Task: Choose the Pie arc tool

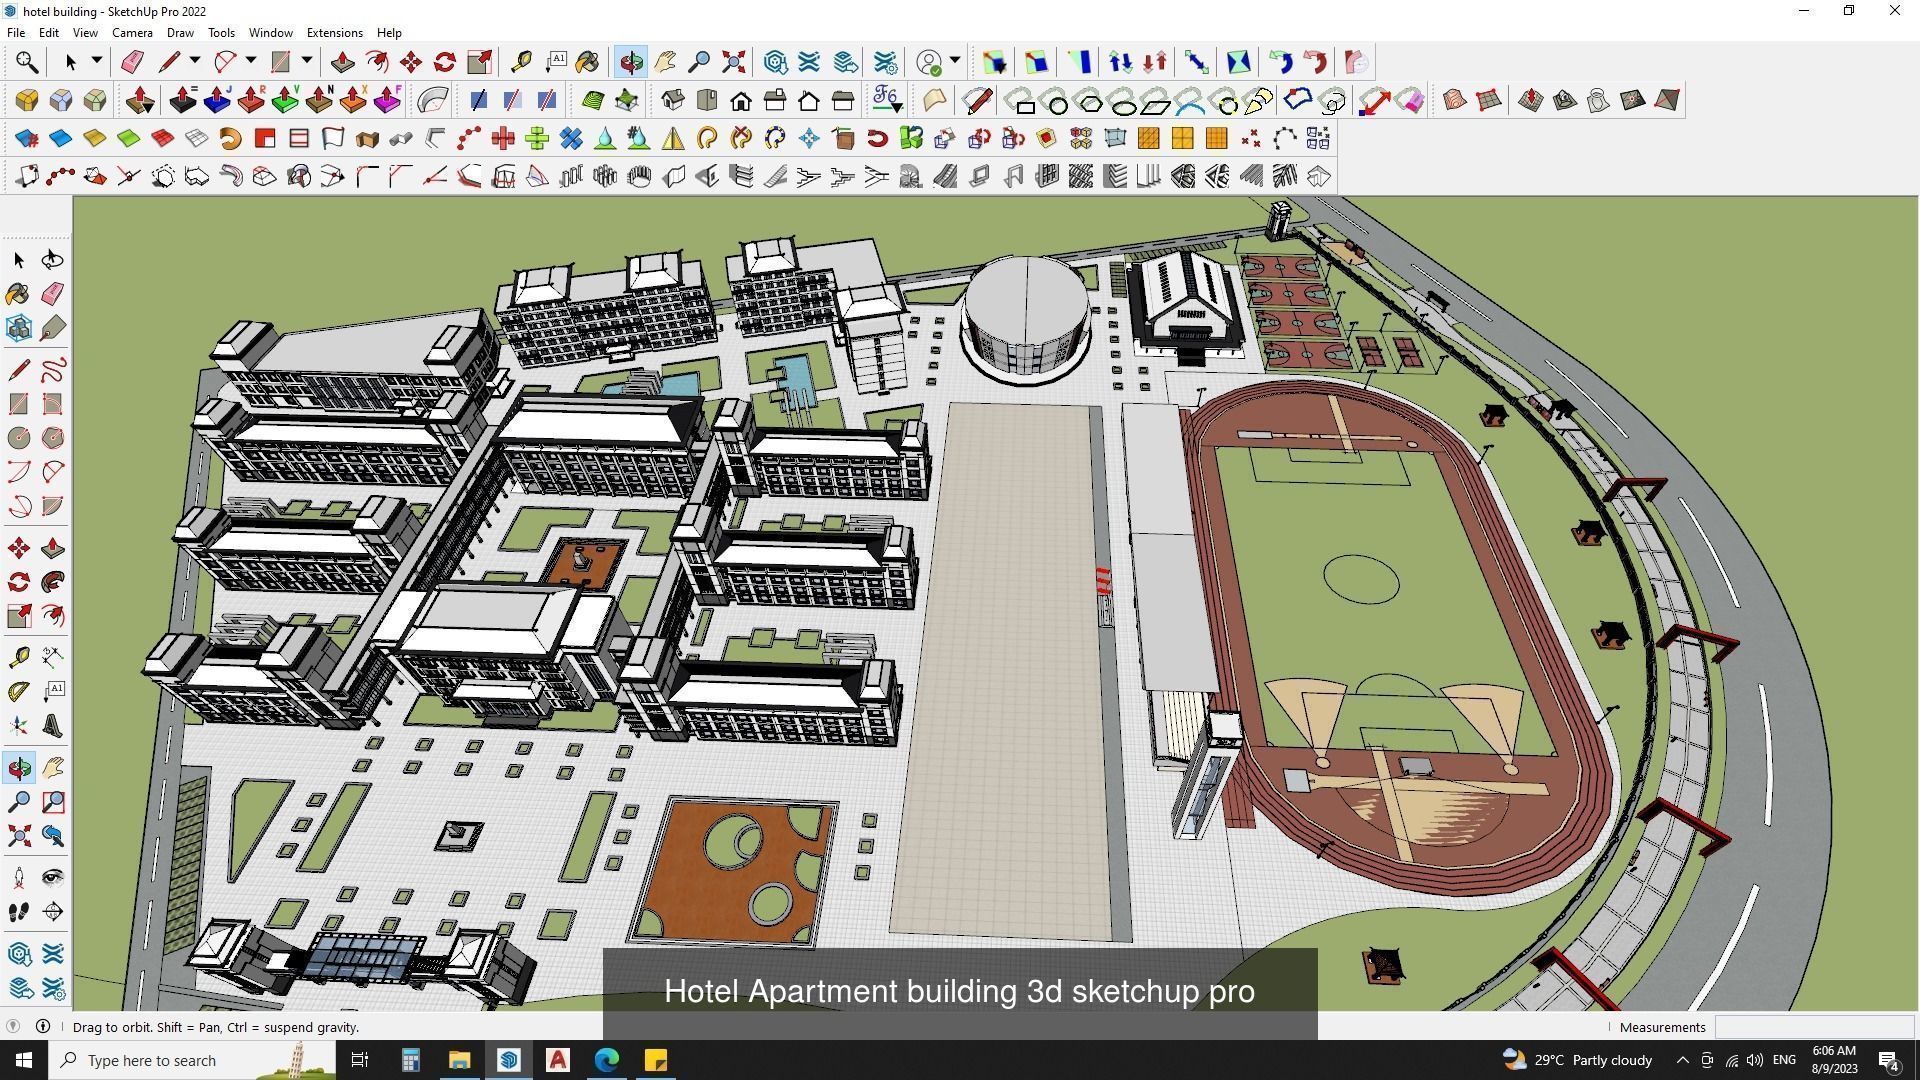Action: 52,506
